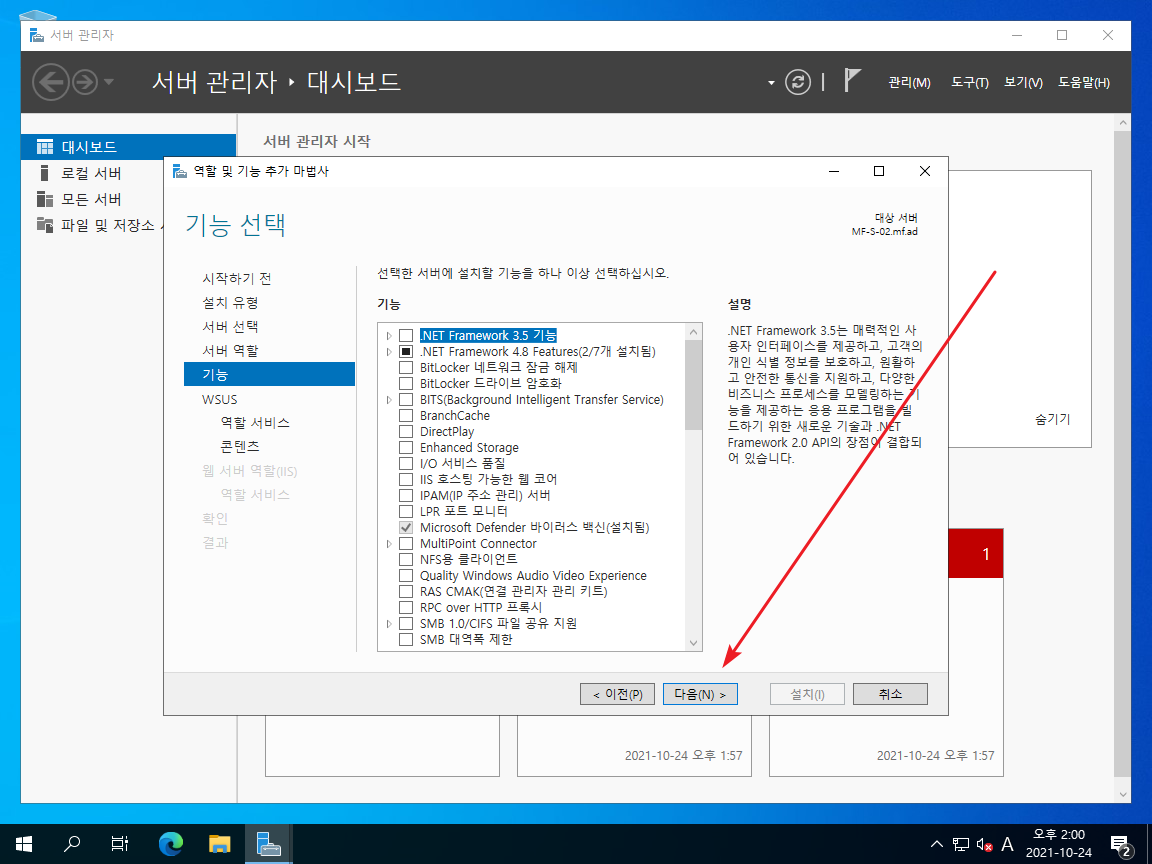Open the navigation history dropdown arrow
The image size is (1152, 864).
[109, 82]
